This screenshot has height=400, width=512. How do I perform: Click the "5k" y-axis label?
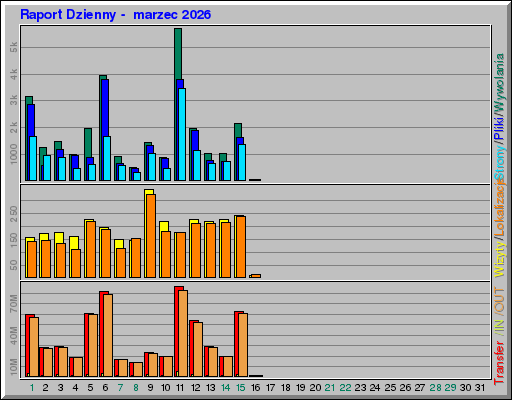coord(14,47)
